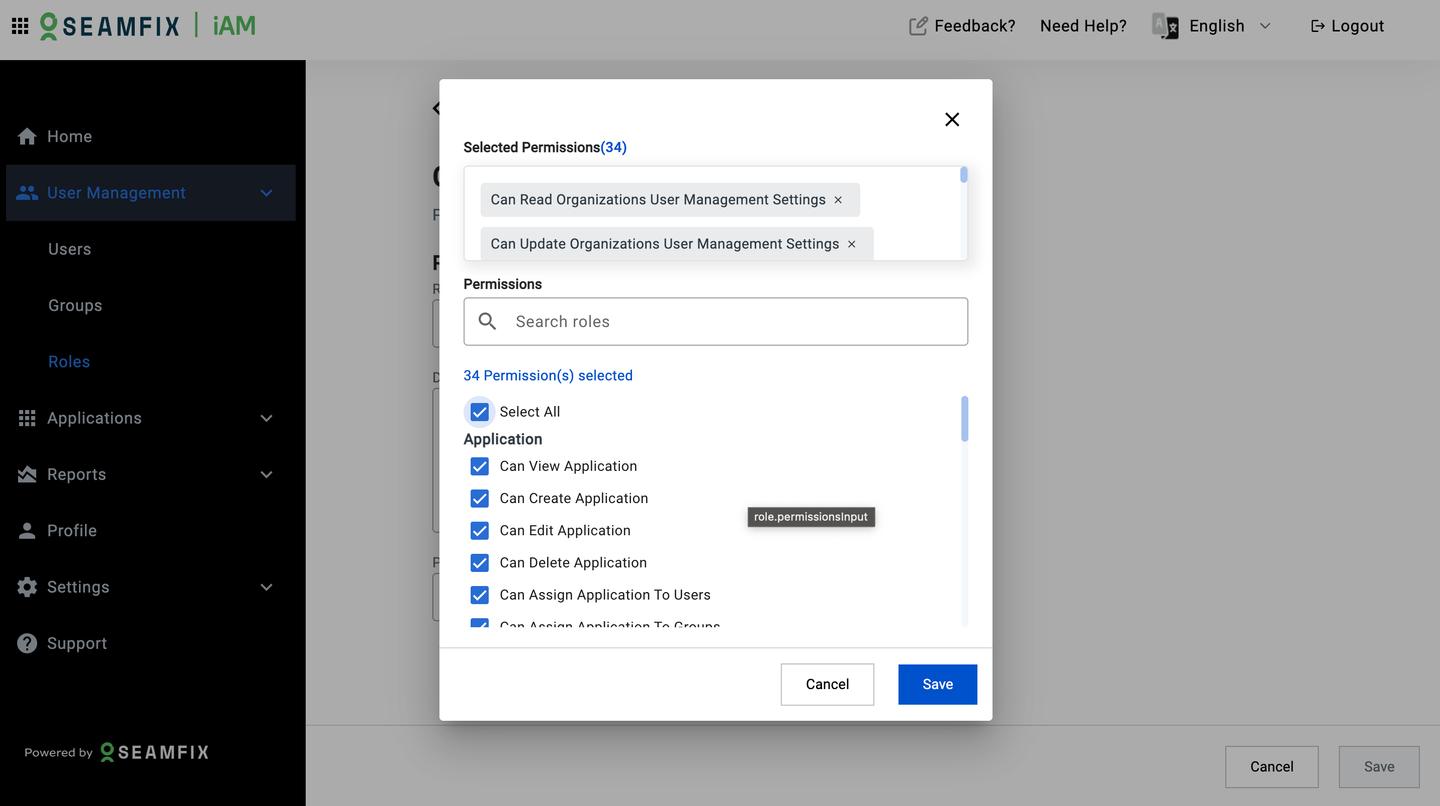Close the permissions dialog with X
The height and width of the screenshot is (806, 1440).
[952, 119]
